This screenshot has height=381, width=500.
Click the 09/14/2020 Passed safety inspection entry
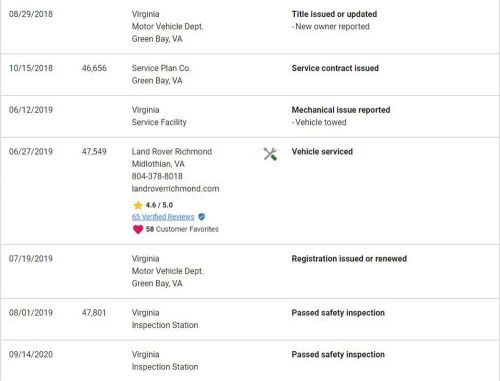[250, 361]
